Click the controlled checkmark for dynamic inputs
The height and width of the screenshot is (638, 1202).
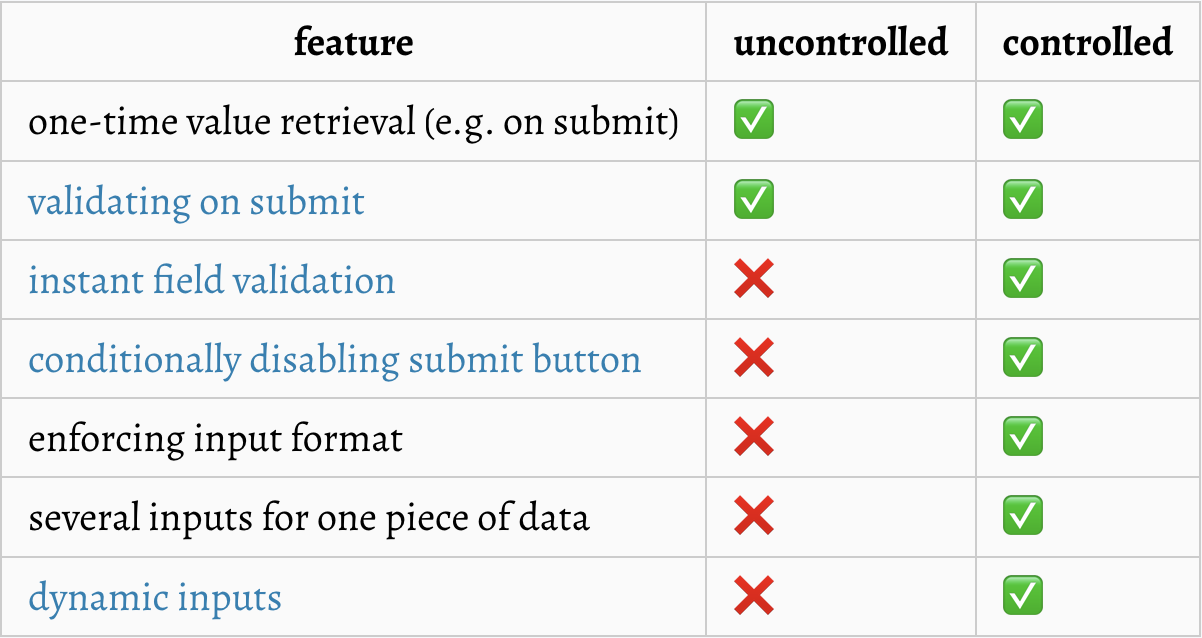[1022, 596]
